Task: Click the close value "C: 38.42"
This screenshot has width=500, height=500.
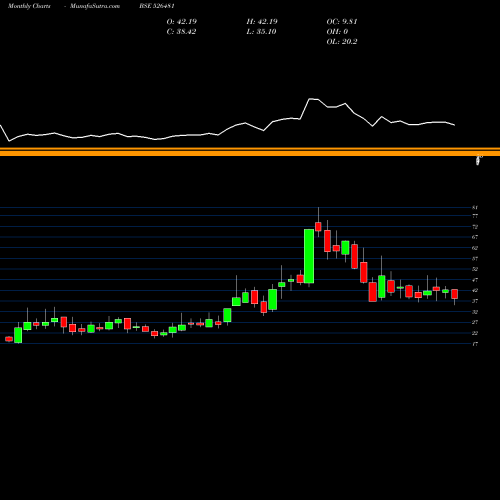Action: pyautogui.click(x=181, y=32)
